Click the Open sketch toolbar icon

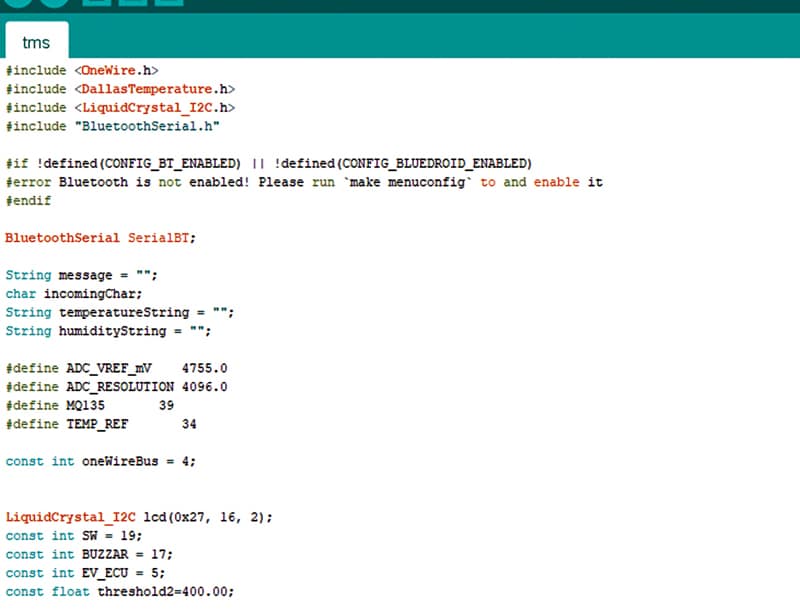click(131, 3)
